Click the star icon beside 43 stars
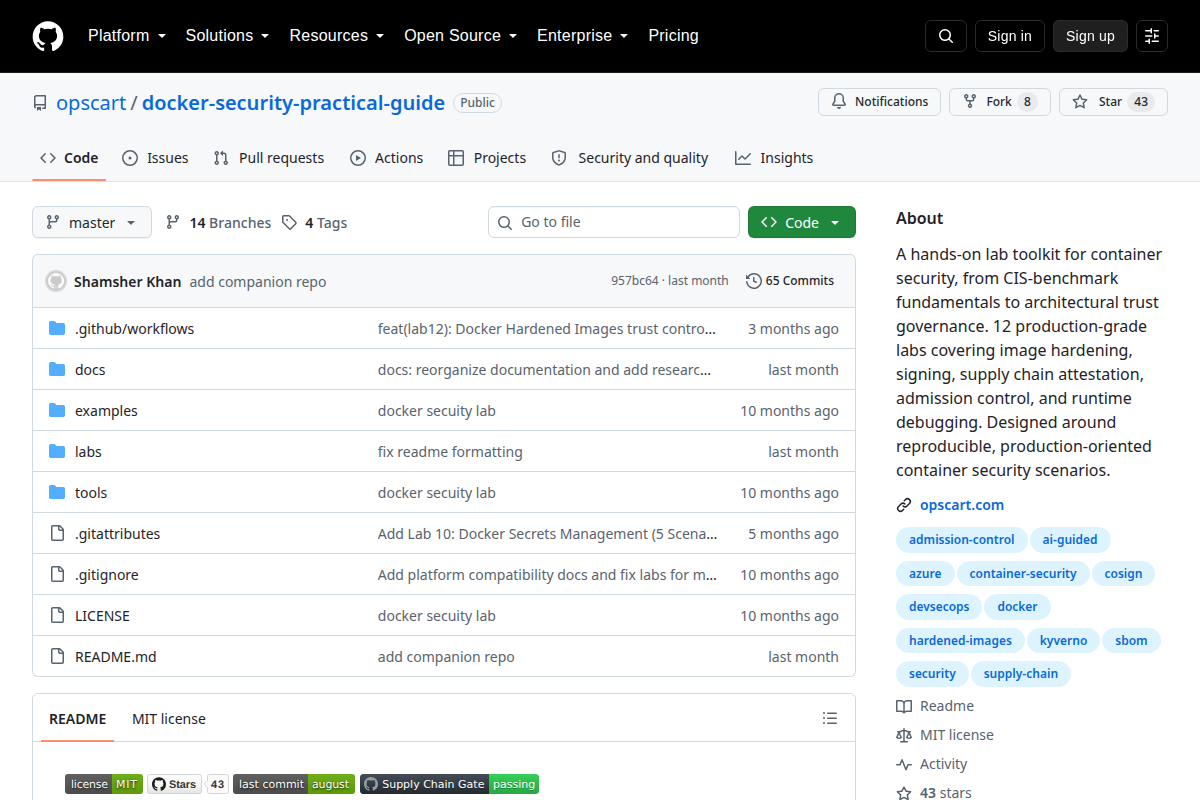Viewport: 1200px width, 800px height. pos(904,793)
